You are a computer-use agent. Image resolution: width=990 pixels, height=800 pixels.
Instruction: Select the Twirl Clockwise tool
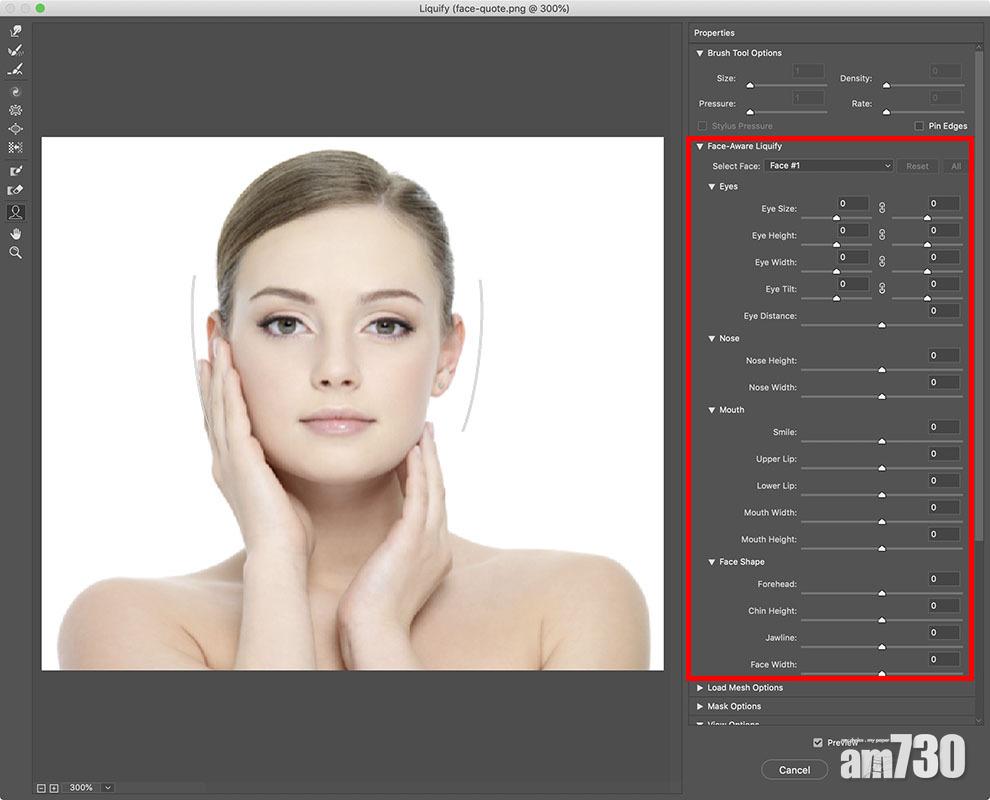[15, 90]
